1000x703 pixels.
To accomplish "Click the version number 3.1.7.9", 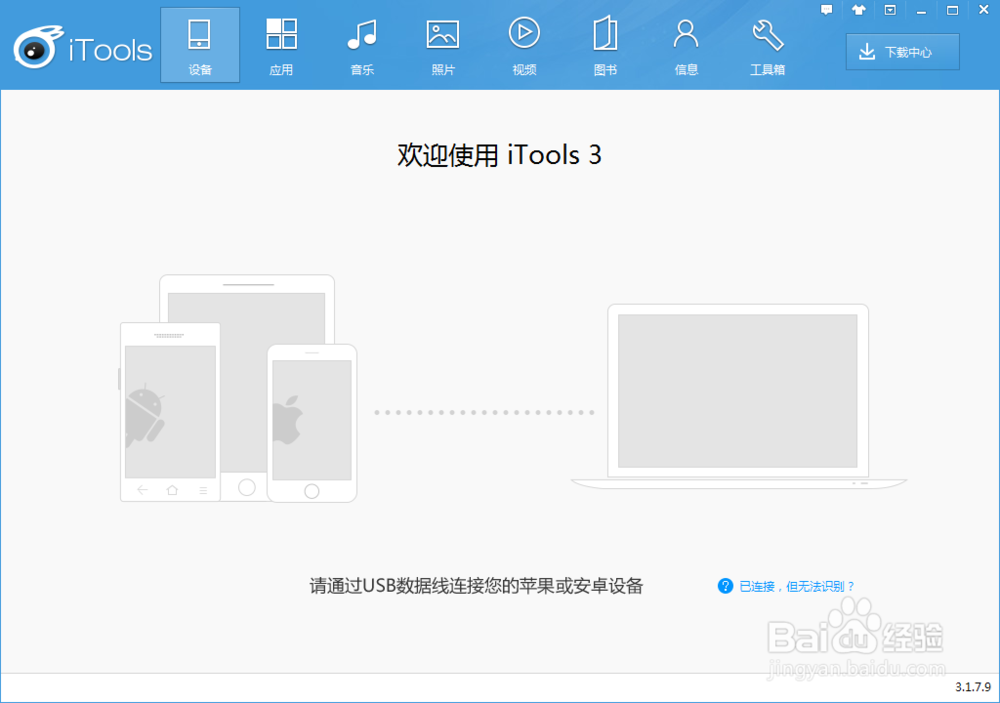I will coord(973,687).
